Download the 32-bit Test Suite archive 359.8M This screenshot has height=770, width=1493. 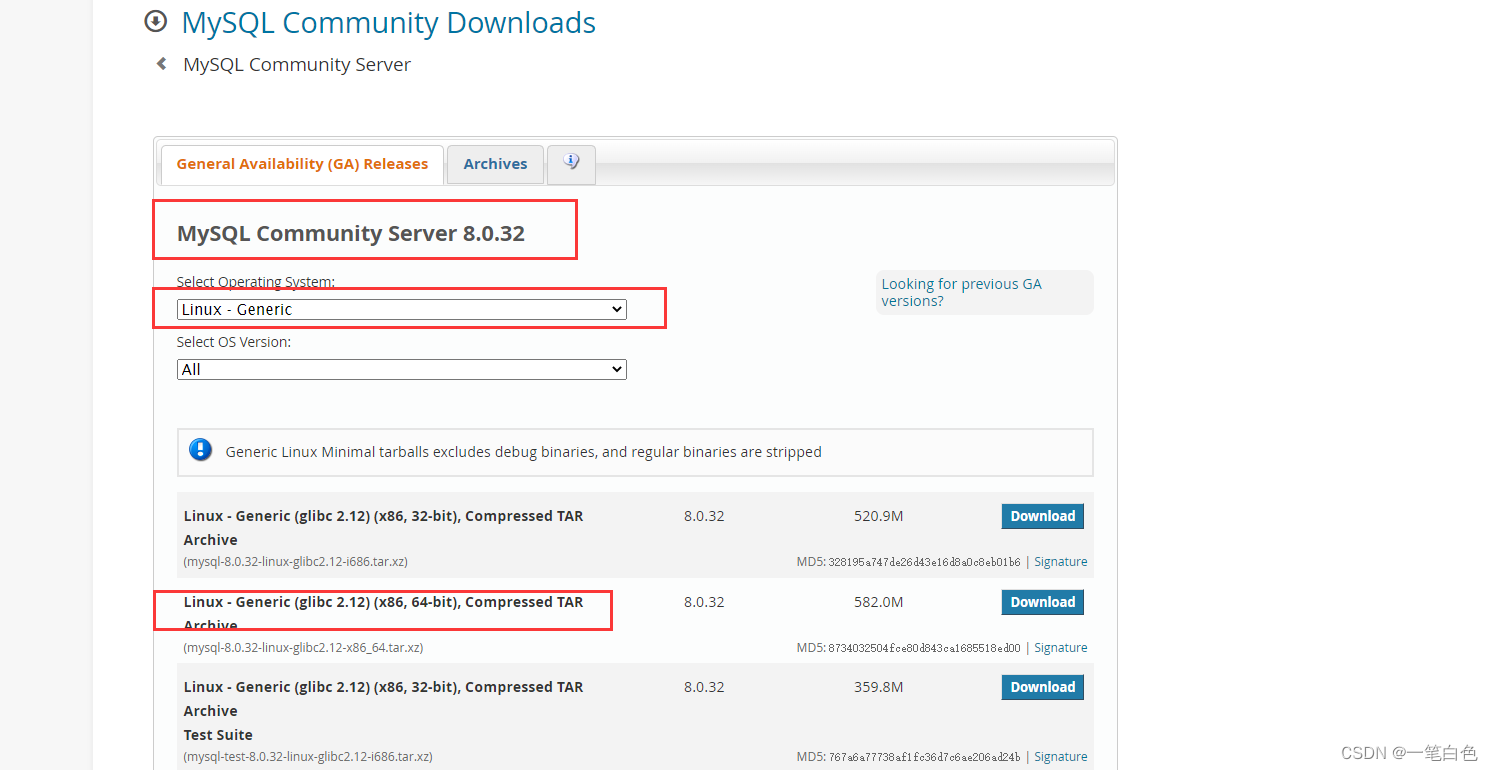click(1042, 687)
